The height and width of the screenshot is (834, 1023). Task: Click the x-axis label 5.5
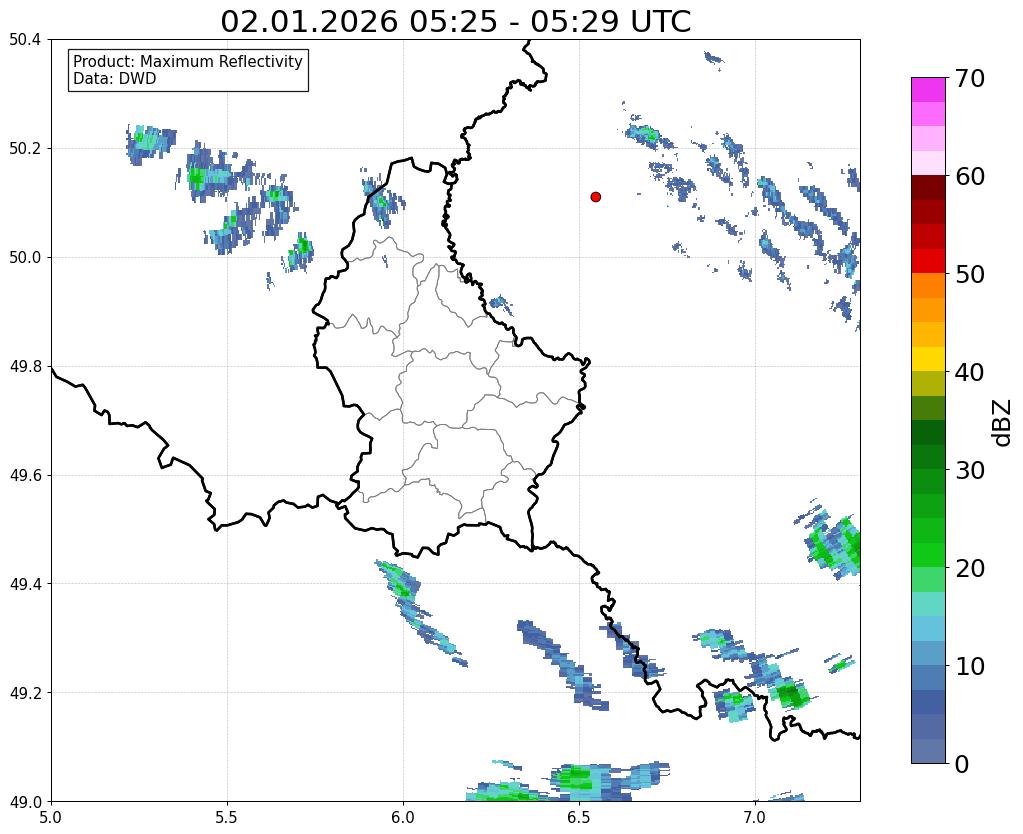click(x=227, y=817)
